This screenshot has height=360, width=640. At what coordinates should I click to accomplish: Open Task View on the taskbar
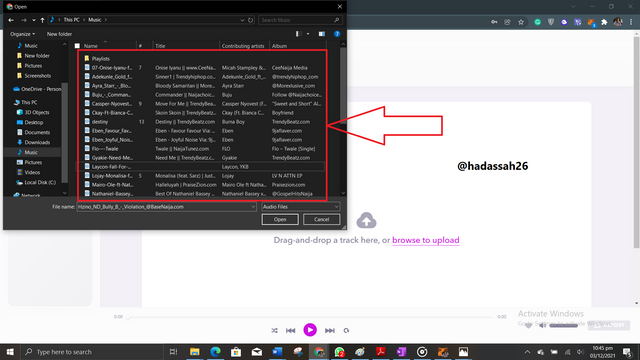(173, 352)
